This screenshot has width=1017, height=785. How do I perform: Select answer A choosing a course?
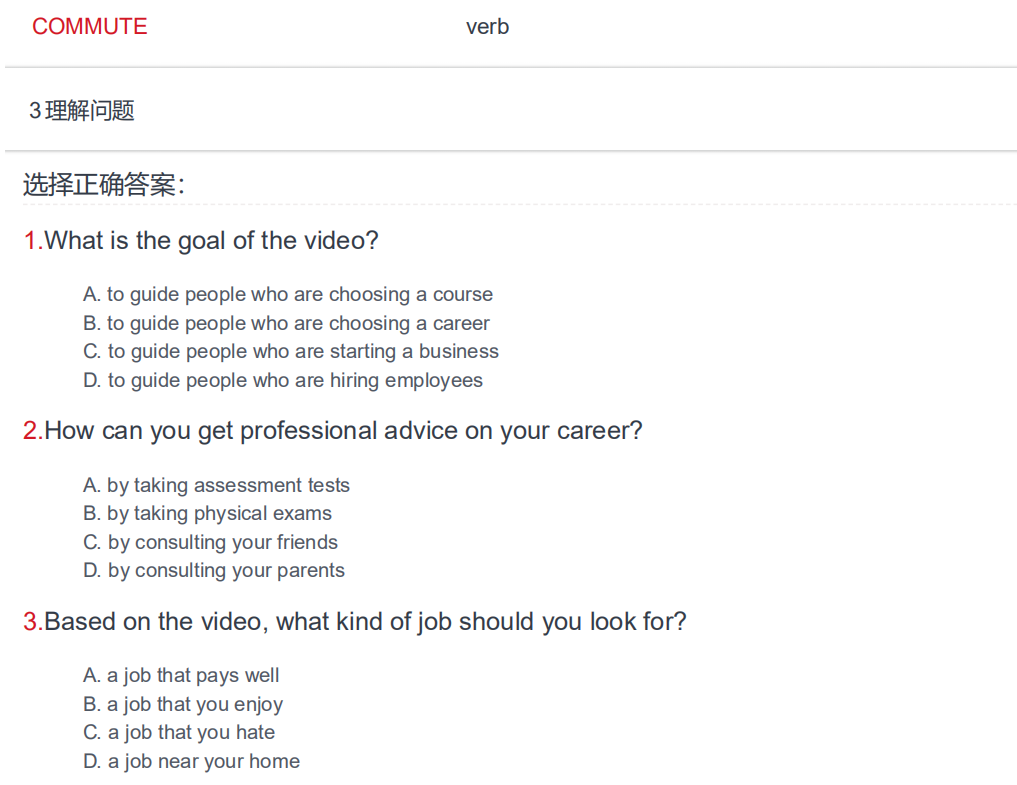coord(288,295)
